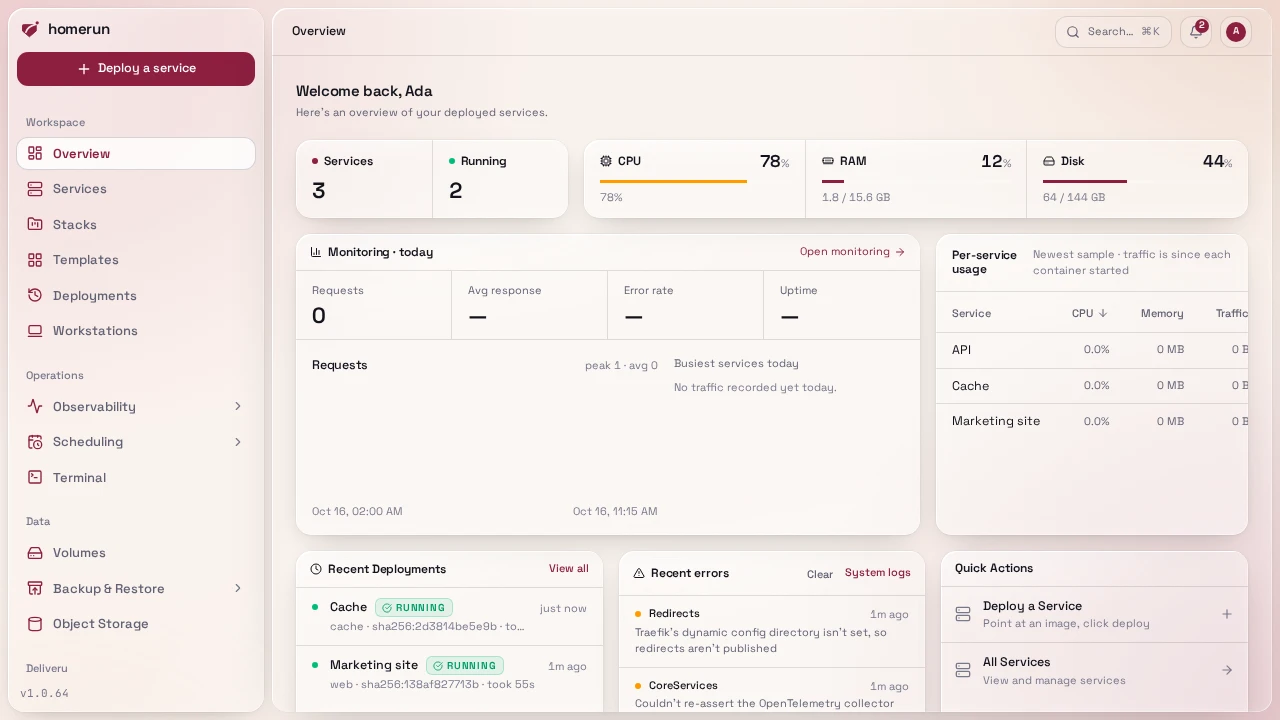Image resolution: width=1280 pixels, height=720 pixels.
Task: Click the homerun logo icon
Action: (x=30, y=29)
